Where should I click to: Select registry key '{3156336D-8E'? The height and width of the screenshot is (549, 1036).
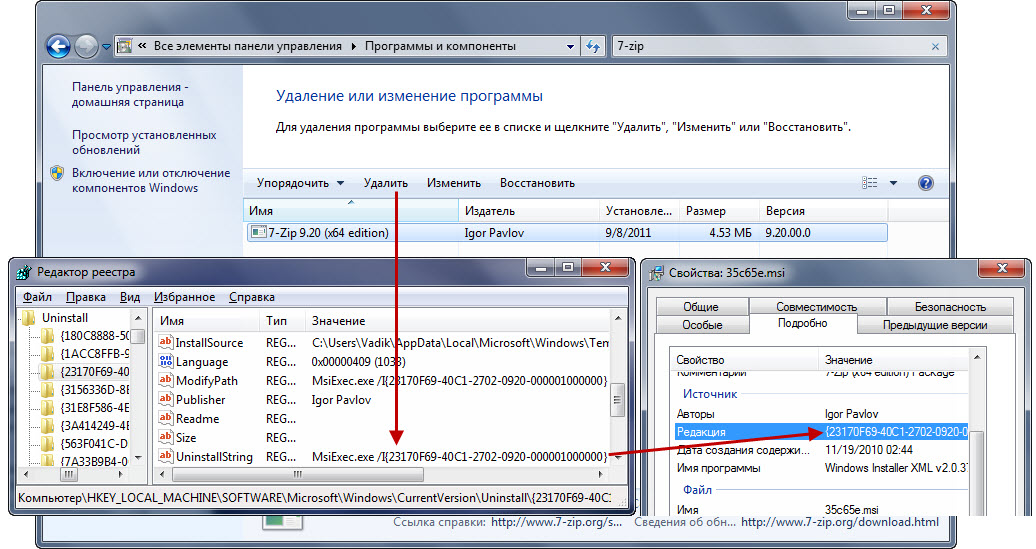pos(94,390)
